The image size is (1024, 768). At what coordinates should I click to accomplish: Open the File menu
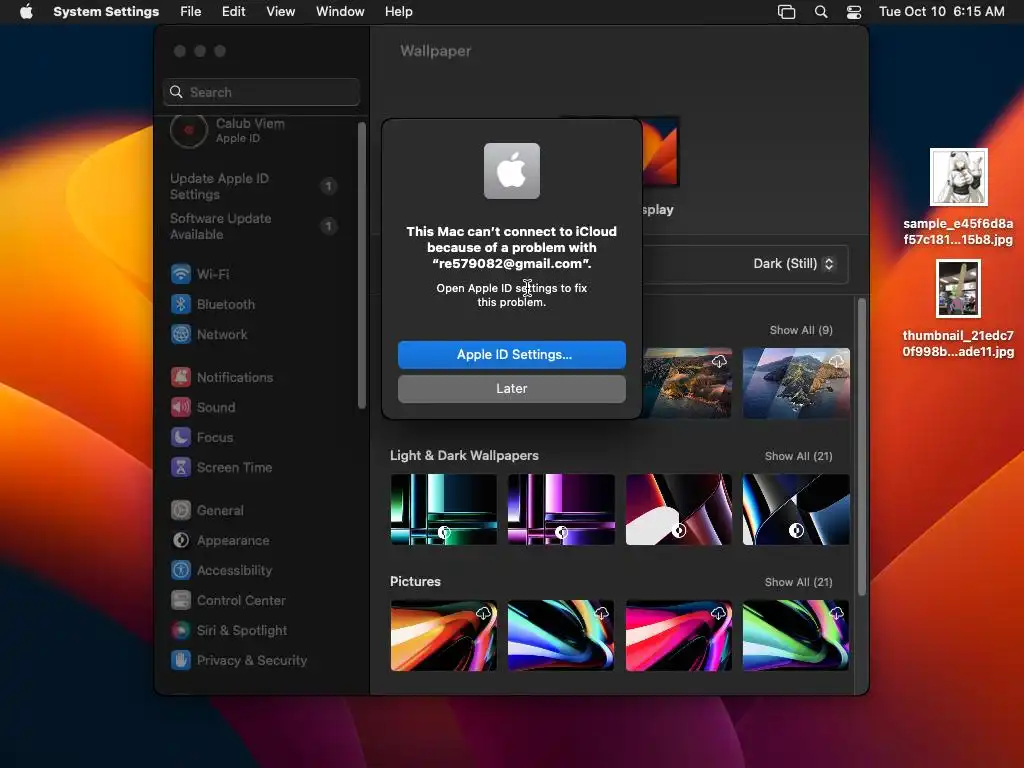pyautogui.click(x=191, y=12)
